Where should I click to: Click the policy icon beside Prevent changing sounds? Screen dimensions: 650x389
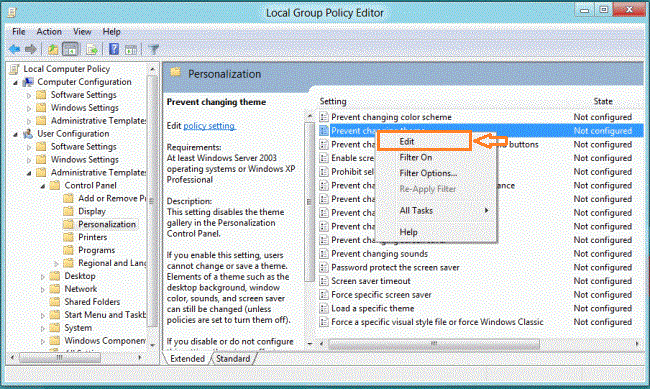coord(324,253)
